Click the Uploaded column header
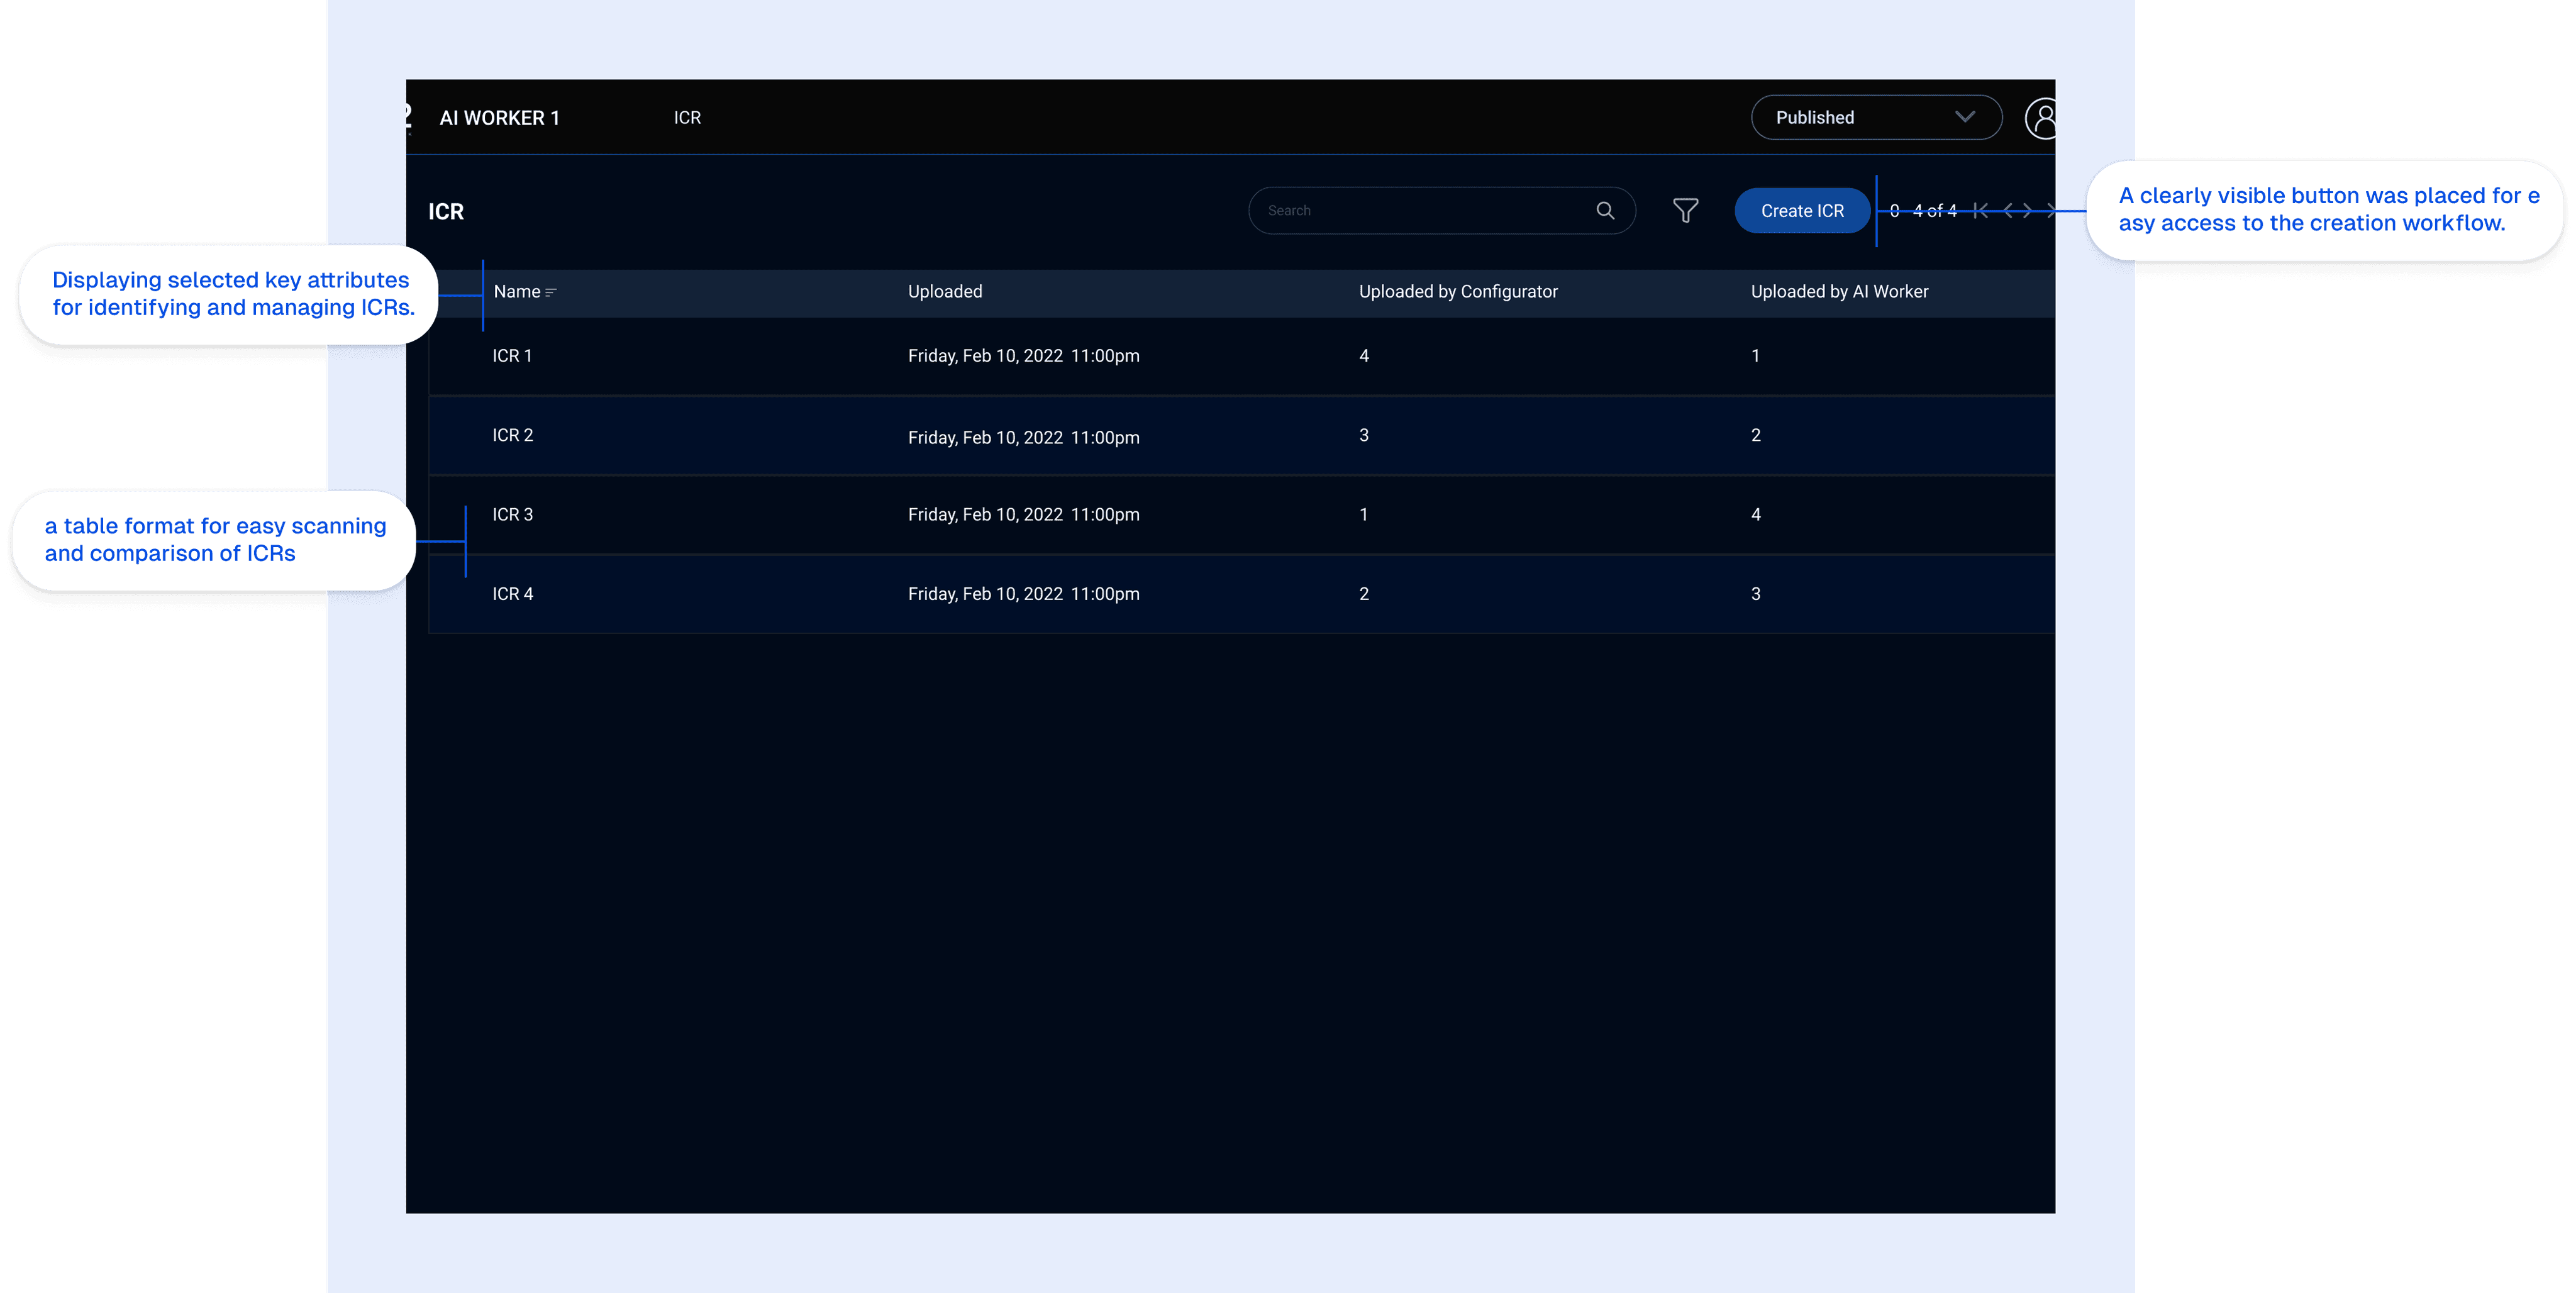Image resolution: width=2576 pixels, height=1293 pixels. (944, 292)
